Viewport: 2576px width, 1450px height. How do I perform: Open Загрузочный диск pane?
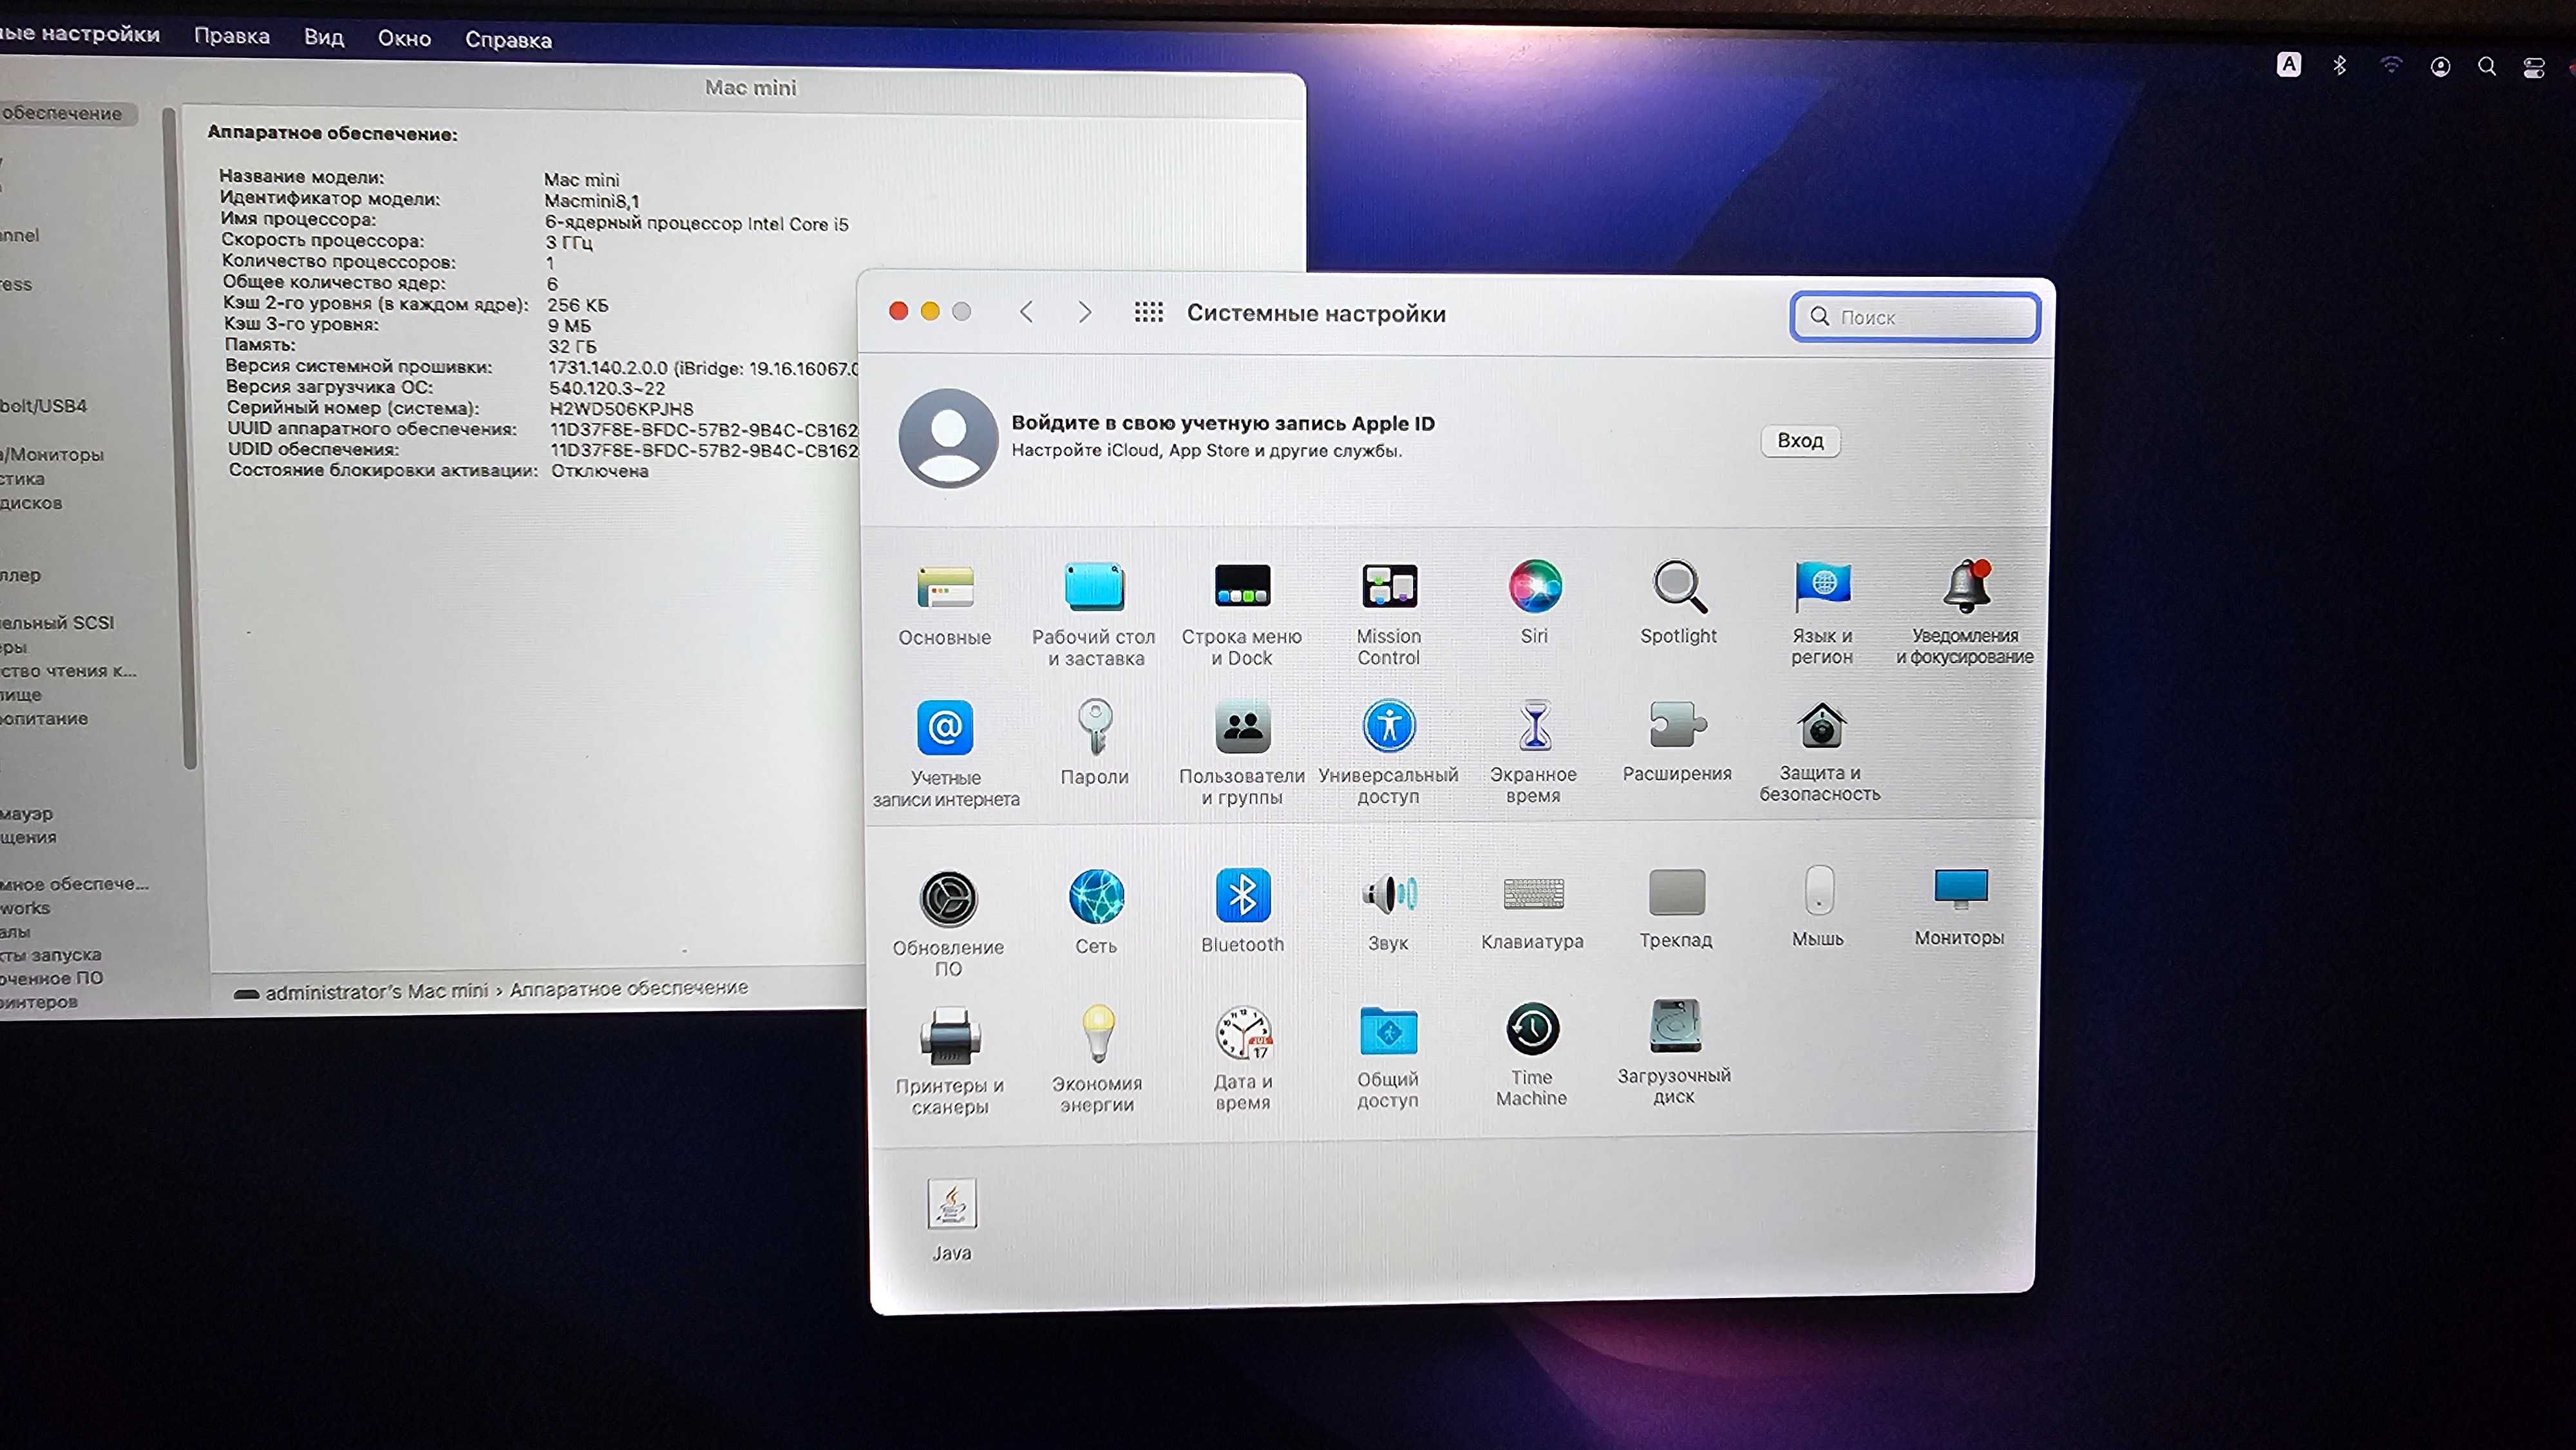click(x=1675, y=1052)
